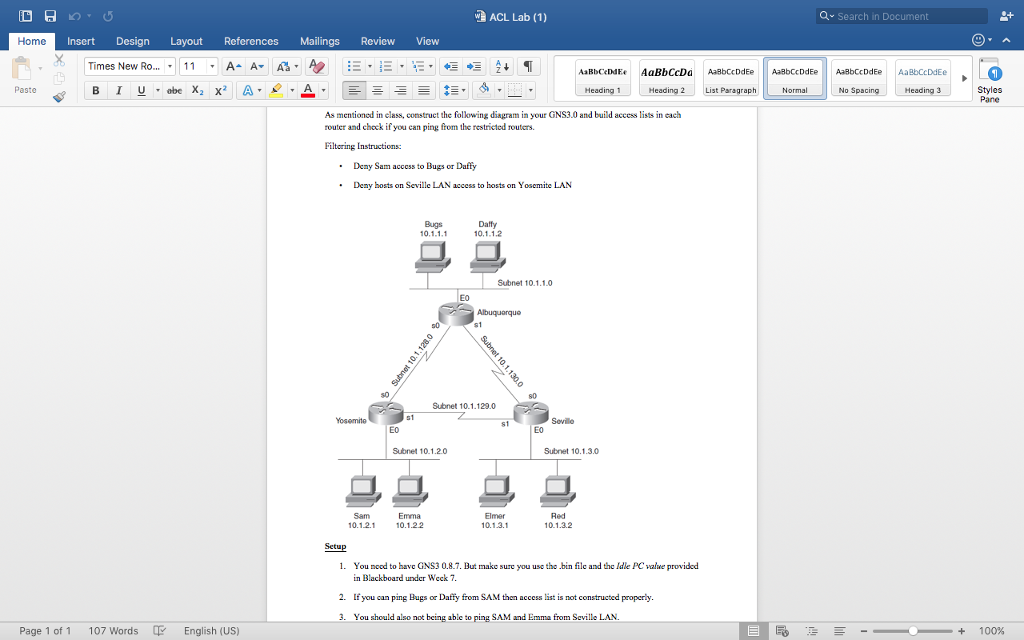The height and width of the screenshot is (640, 1024).
Task: Toggle show paragraph marks
Action: (528, 67)
